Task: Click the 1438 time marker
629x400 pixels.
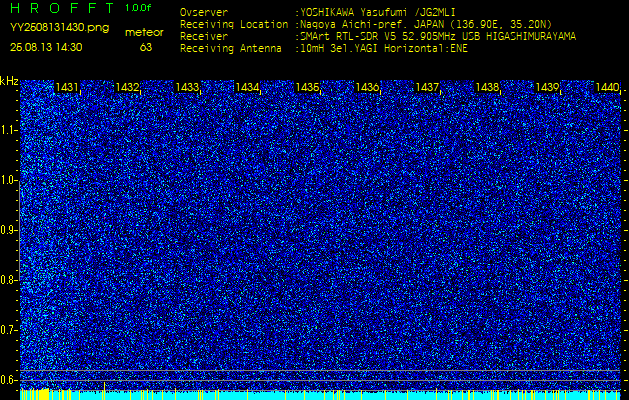Action: 487,87
